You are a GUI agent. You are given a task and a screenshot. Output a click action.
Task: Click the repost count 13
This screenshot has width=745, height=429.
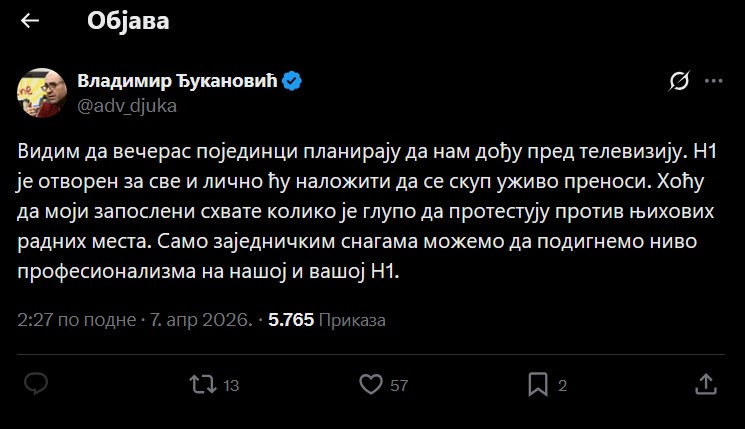231,385
